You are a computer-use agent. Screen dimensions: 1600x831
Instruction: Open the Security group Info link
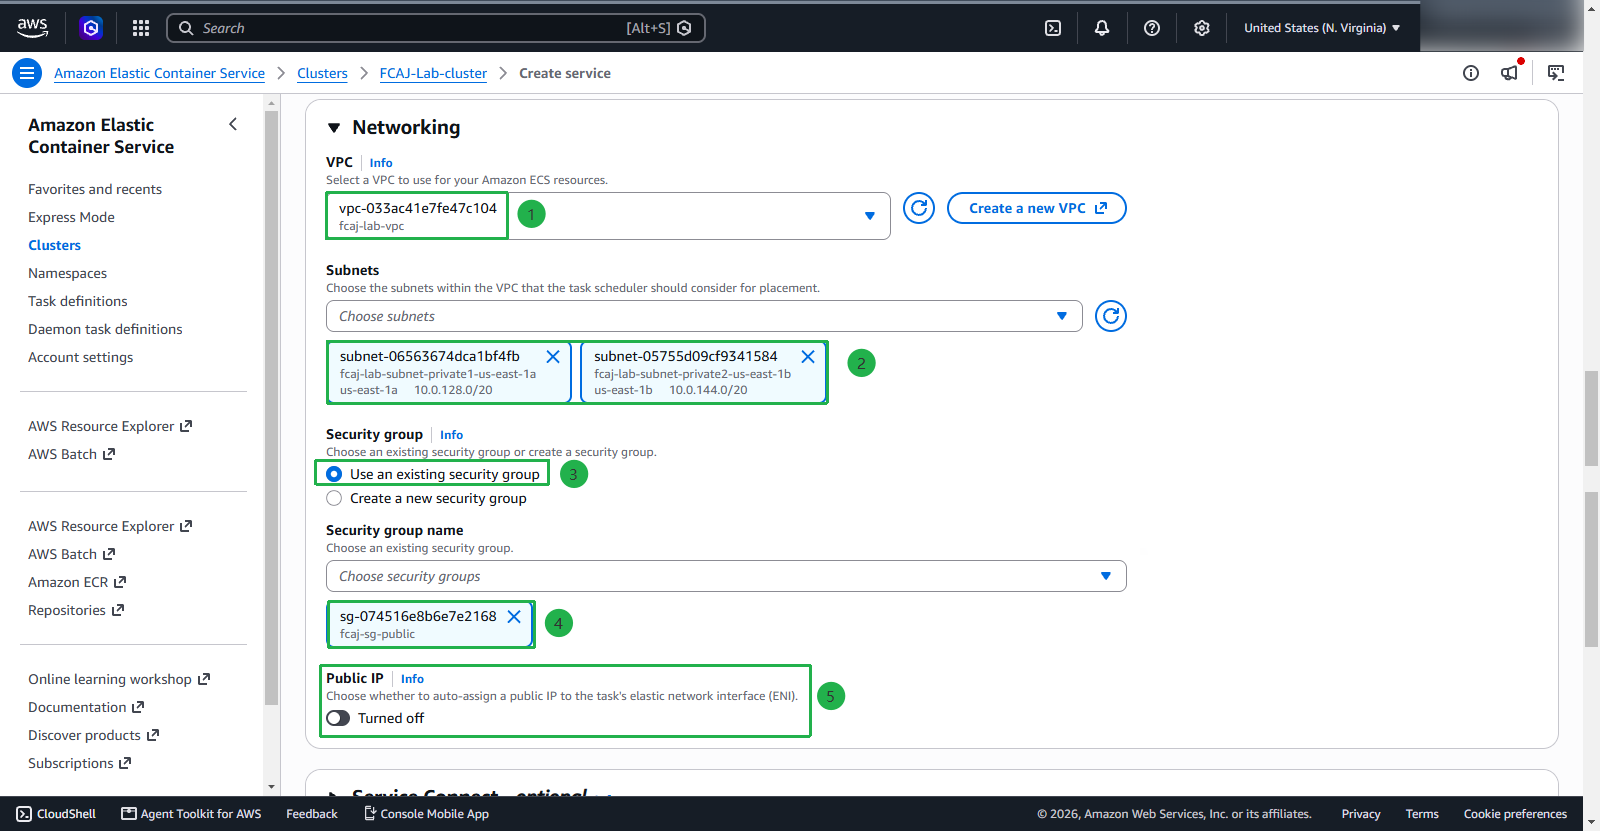click(x=451, y=435)
